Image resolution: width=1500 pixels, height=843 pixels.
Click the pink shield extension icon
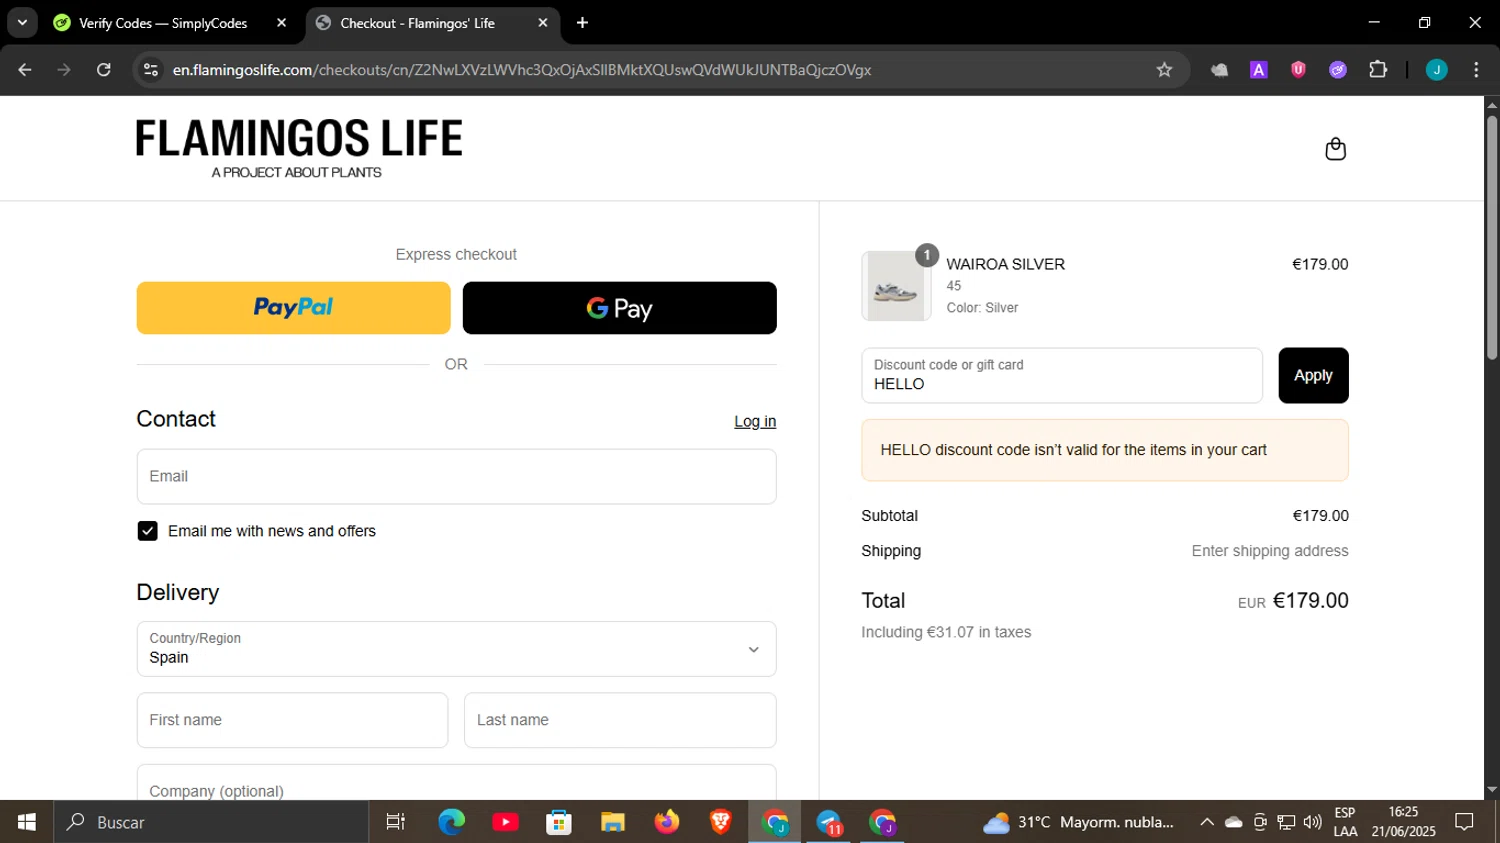pos(1298,70)
